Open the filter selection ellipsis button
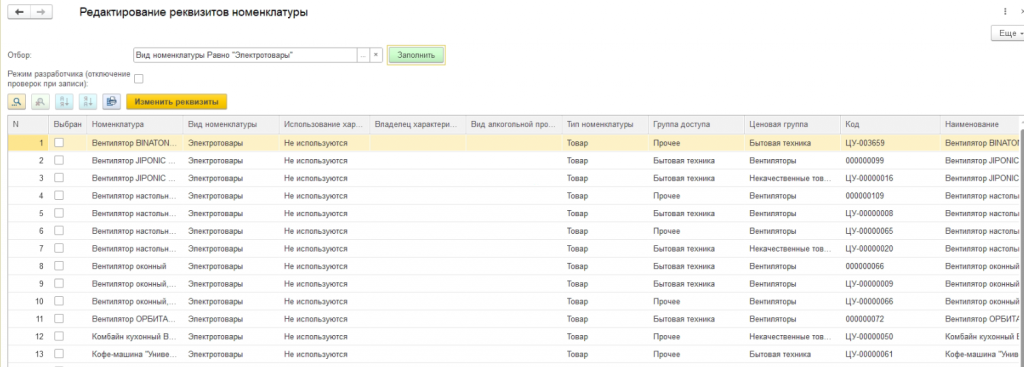The width and height of the screenshot is (1024, 367). click(363, 56)
